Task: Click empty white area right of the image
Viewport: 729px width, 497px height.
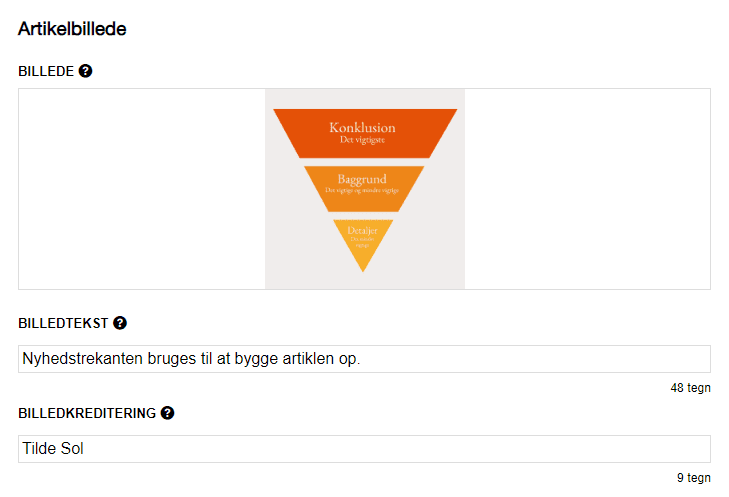Action: click(588, 189)
